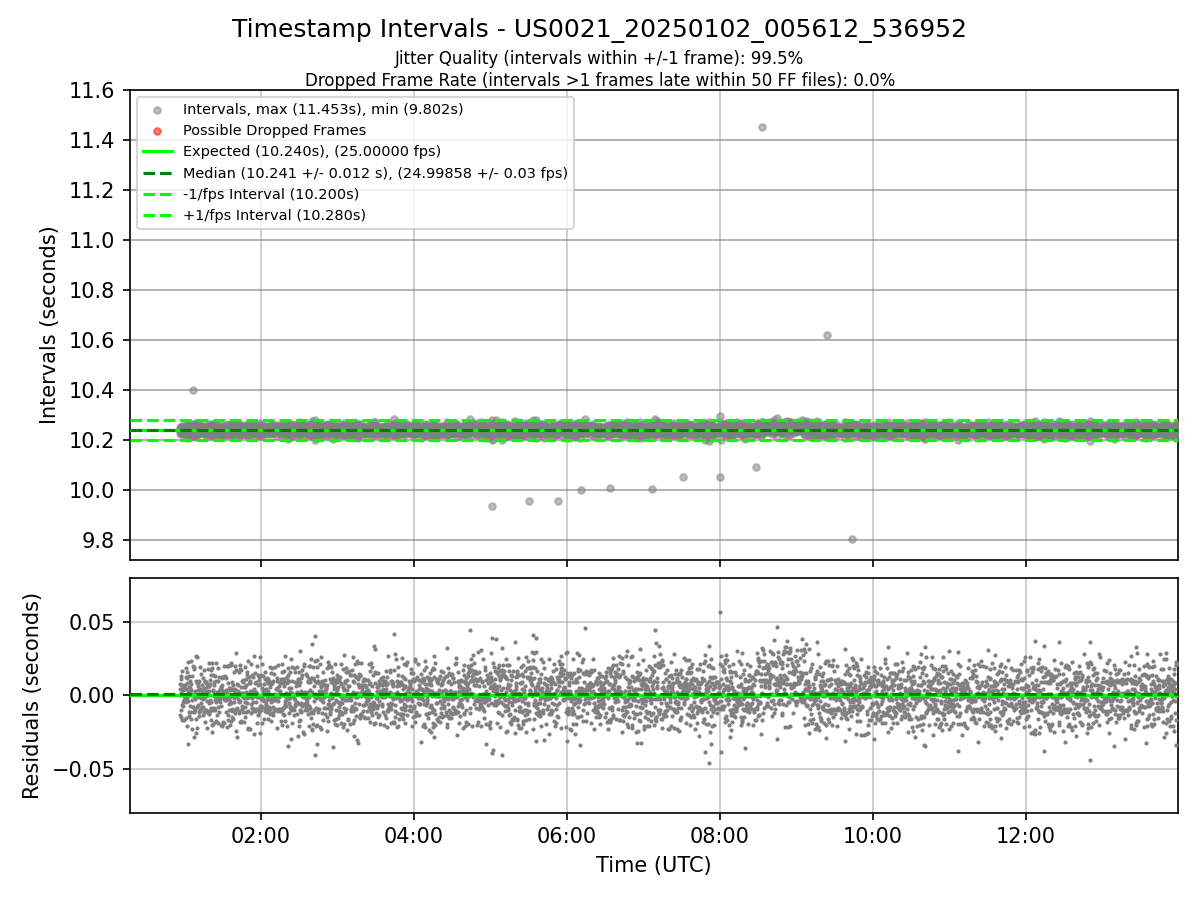Click the 02:00 x-axis tick label
The height and width of the screenshot is (900, 1200).
[261, 836]
